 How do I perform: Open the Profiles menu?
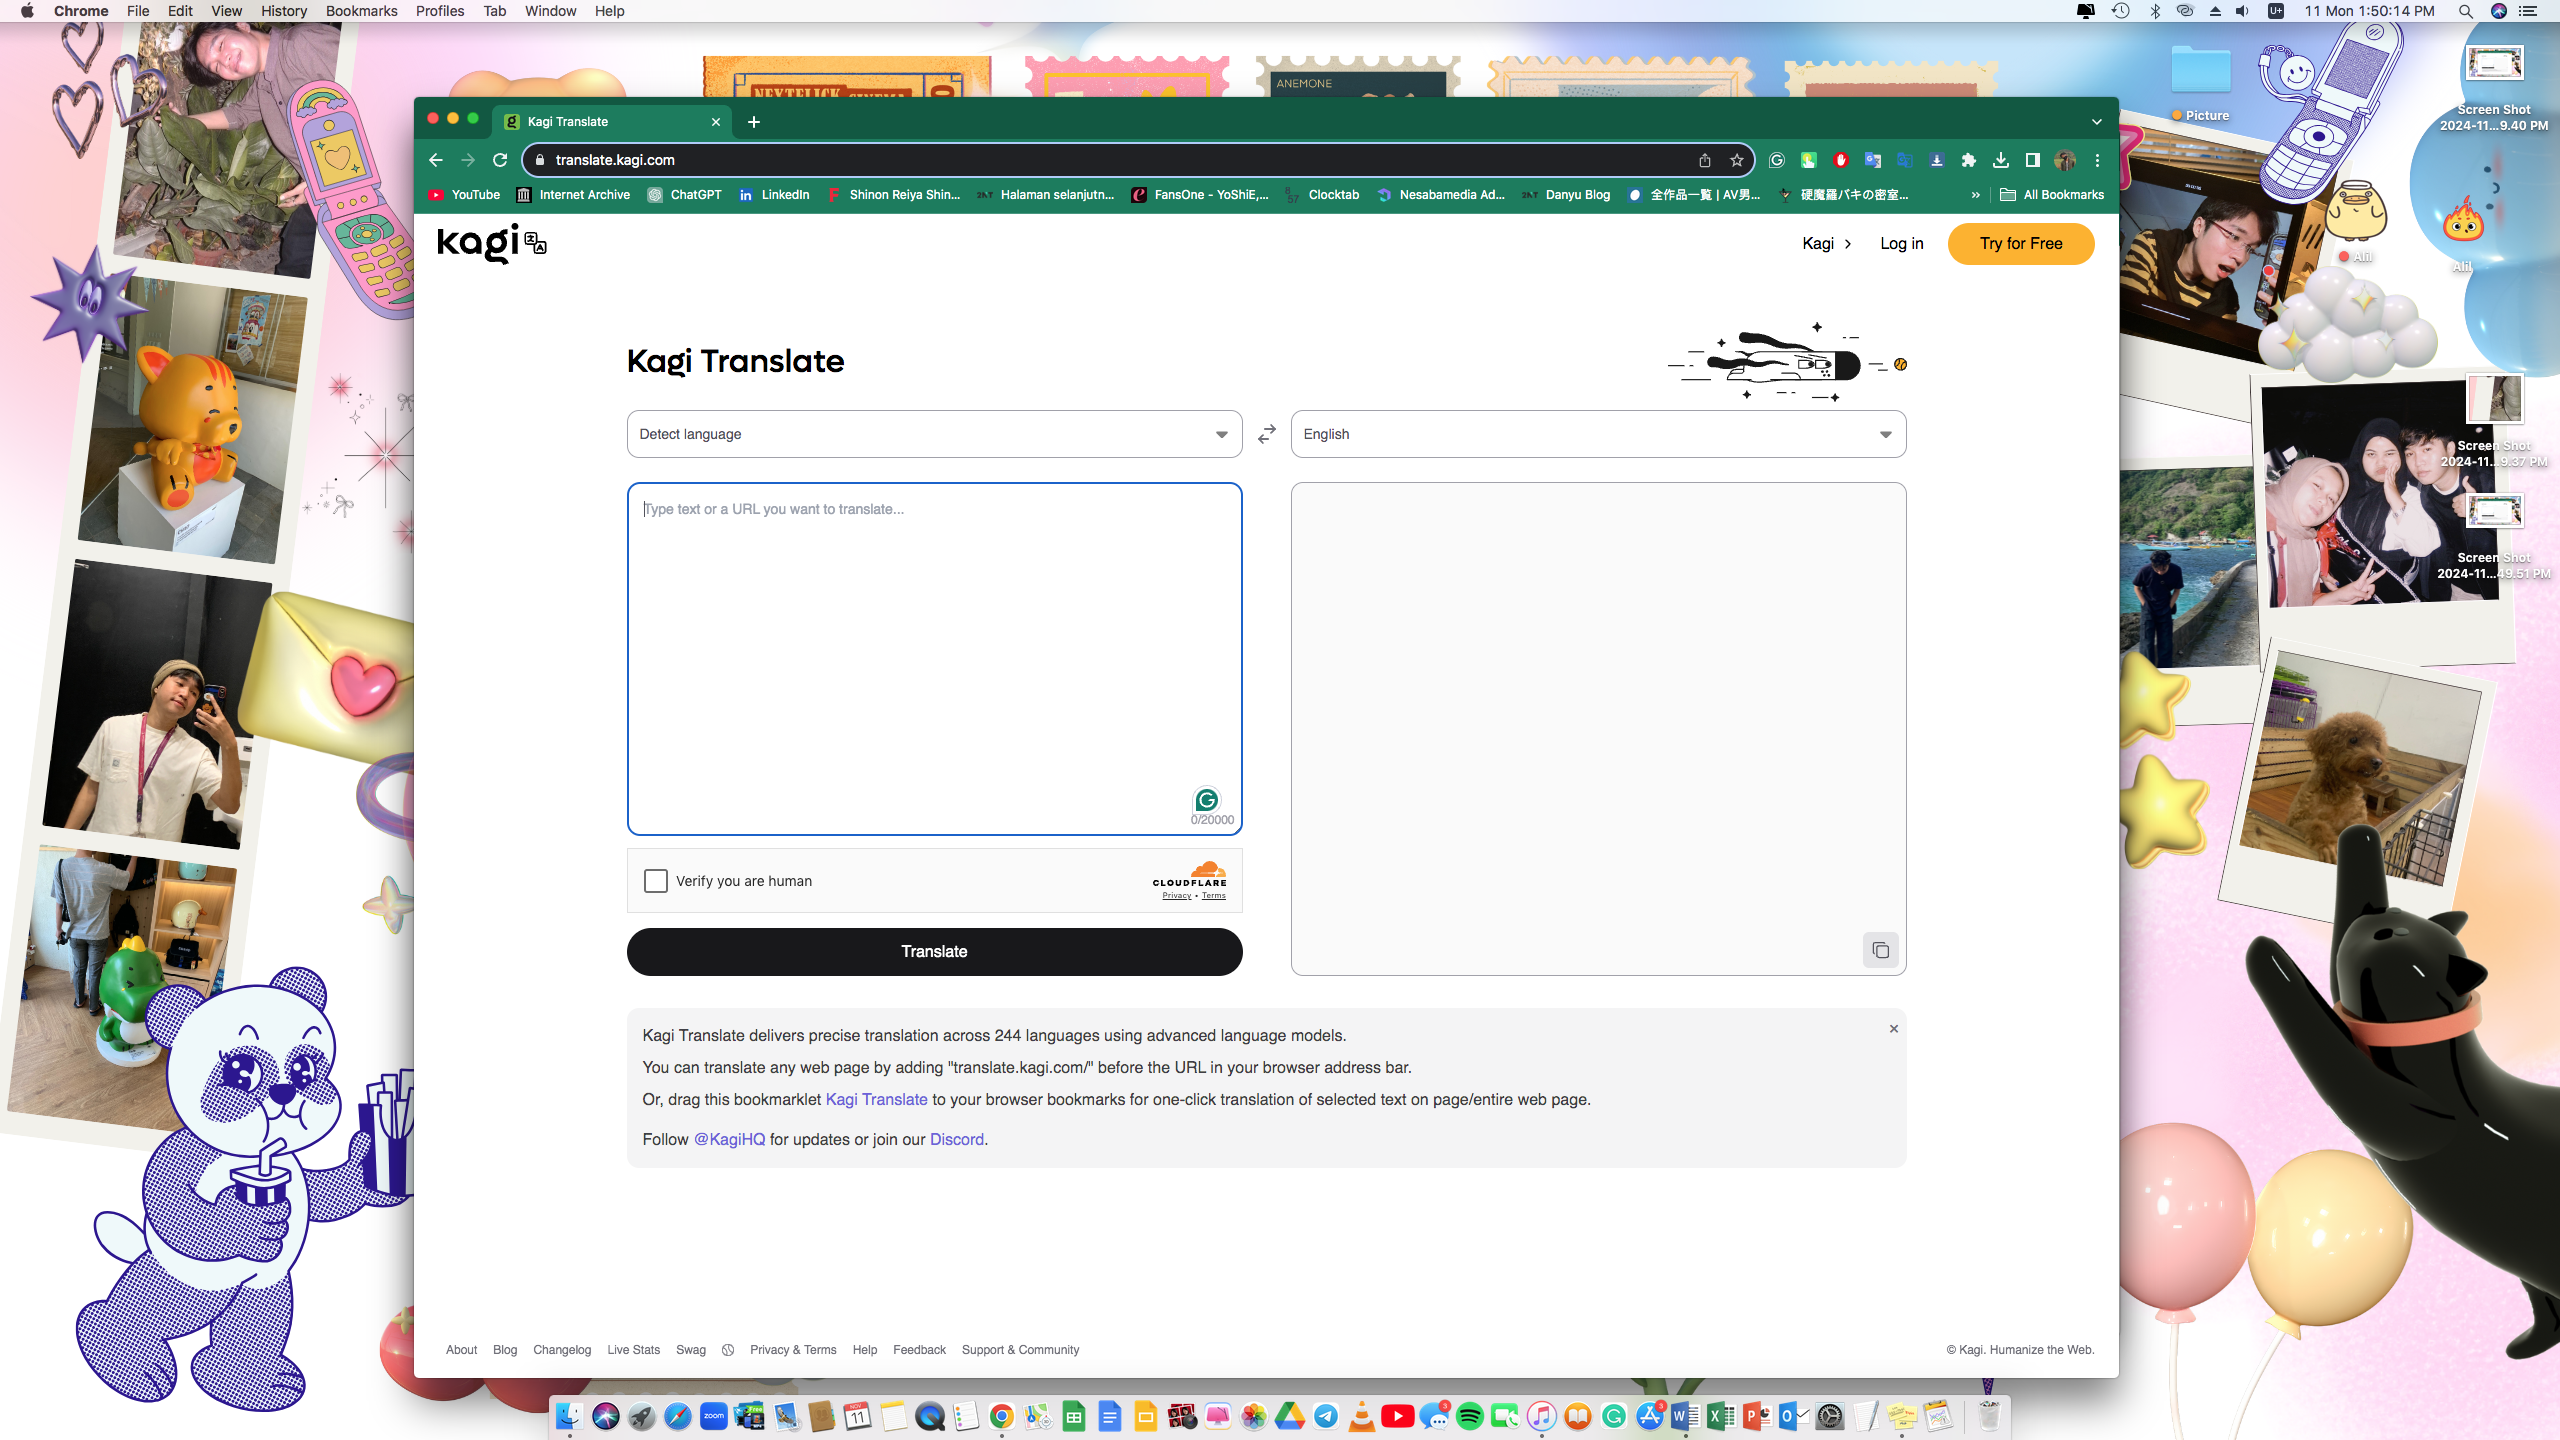coord(440,11)
